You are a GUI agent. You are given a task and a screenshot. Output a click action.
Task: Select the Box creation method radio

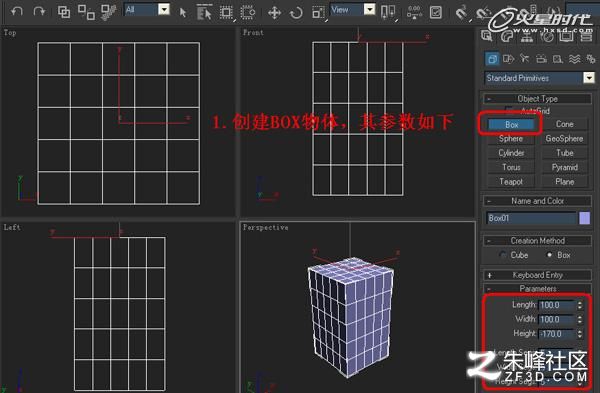[549, 255]
